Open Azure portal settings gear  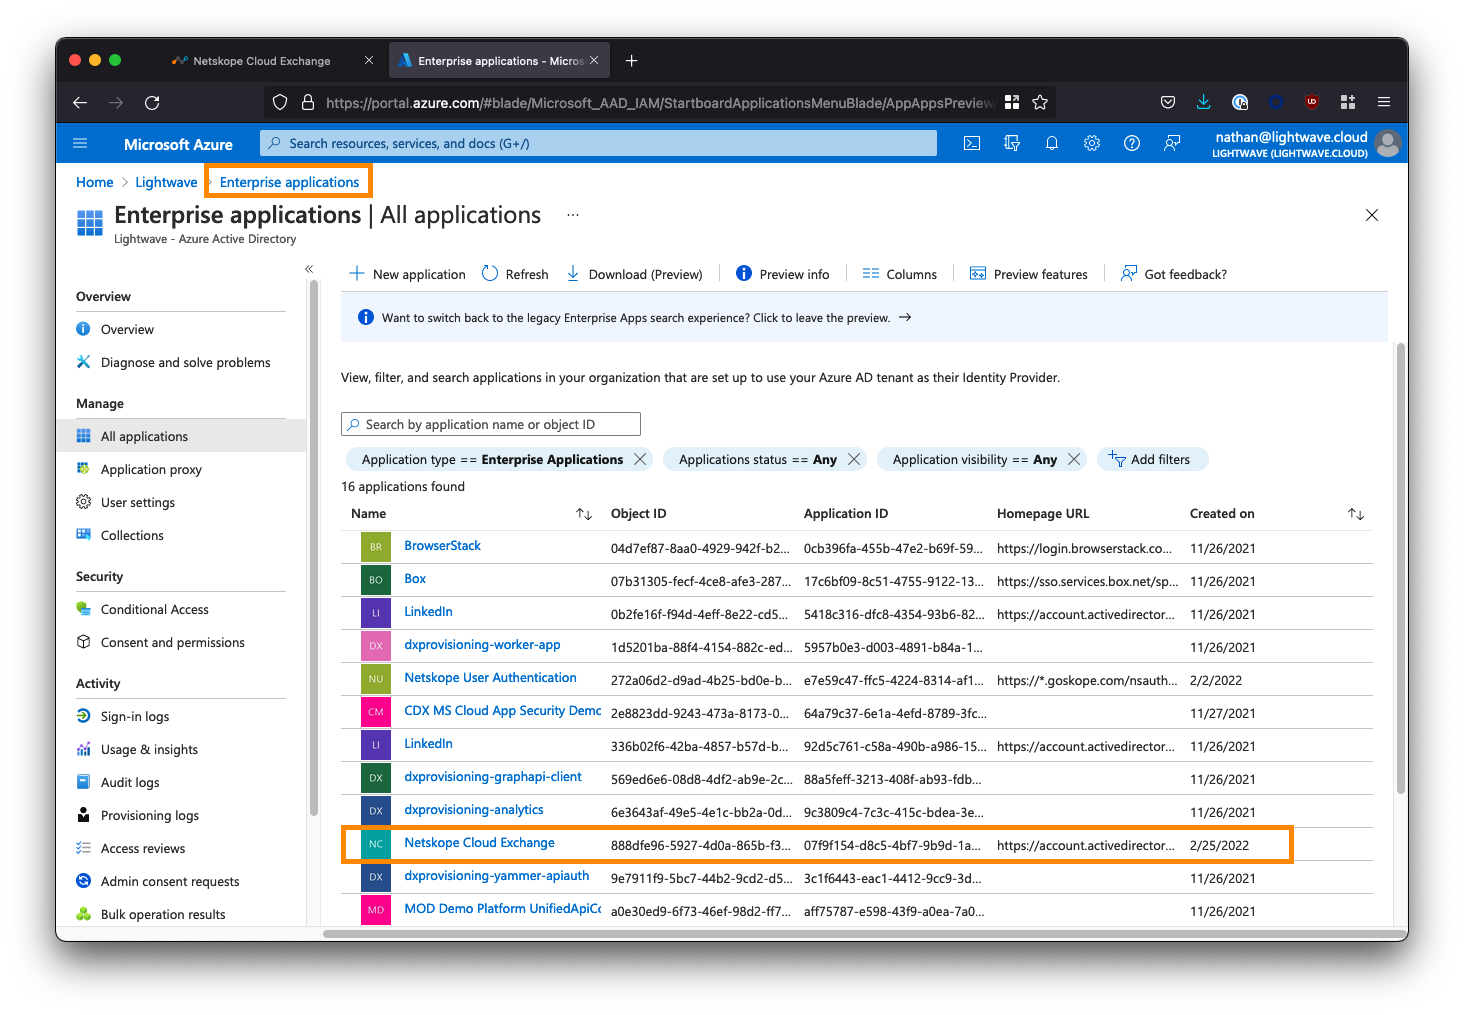click(1091, 144)
